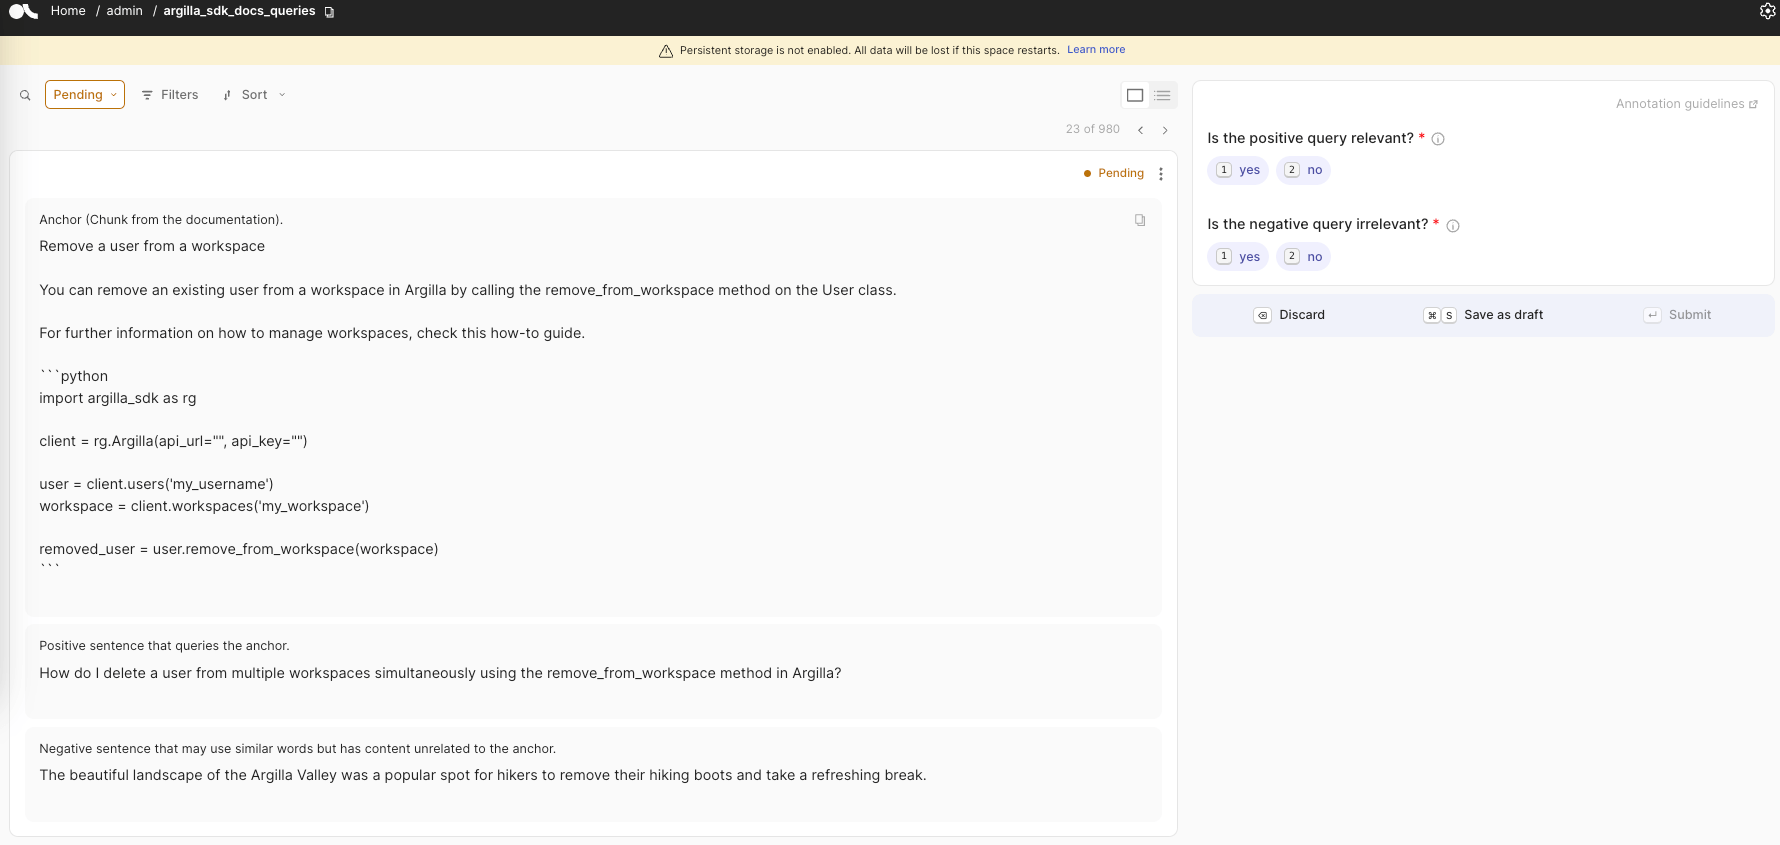Click the search magnifier icon
The image size is (1780, 845).
[25, 95]
